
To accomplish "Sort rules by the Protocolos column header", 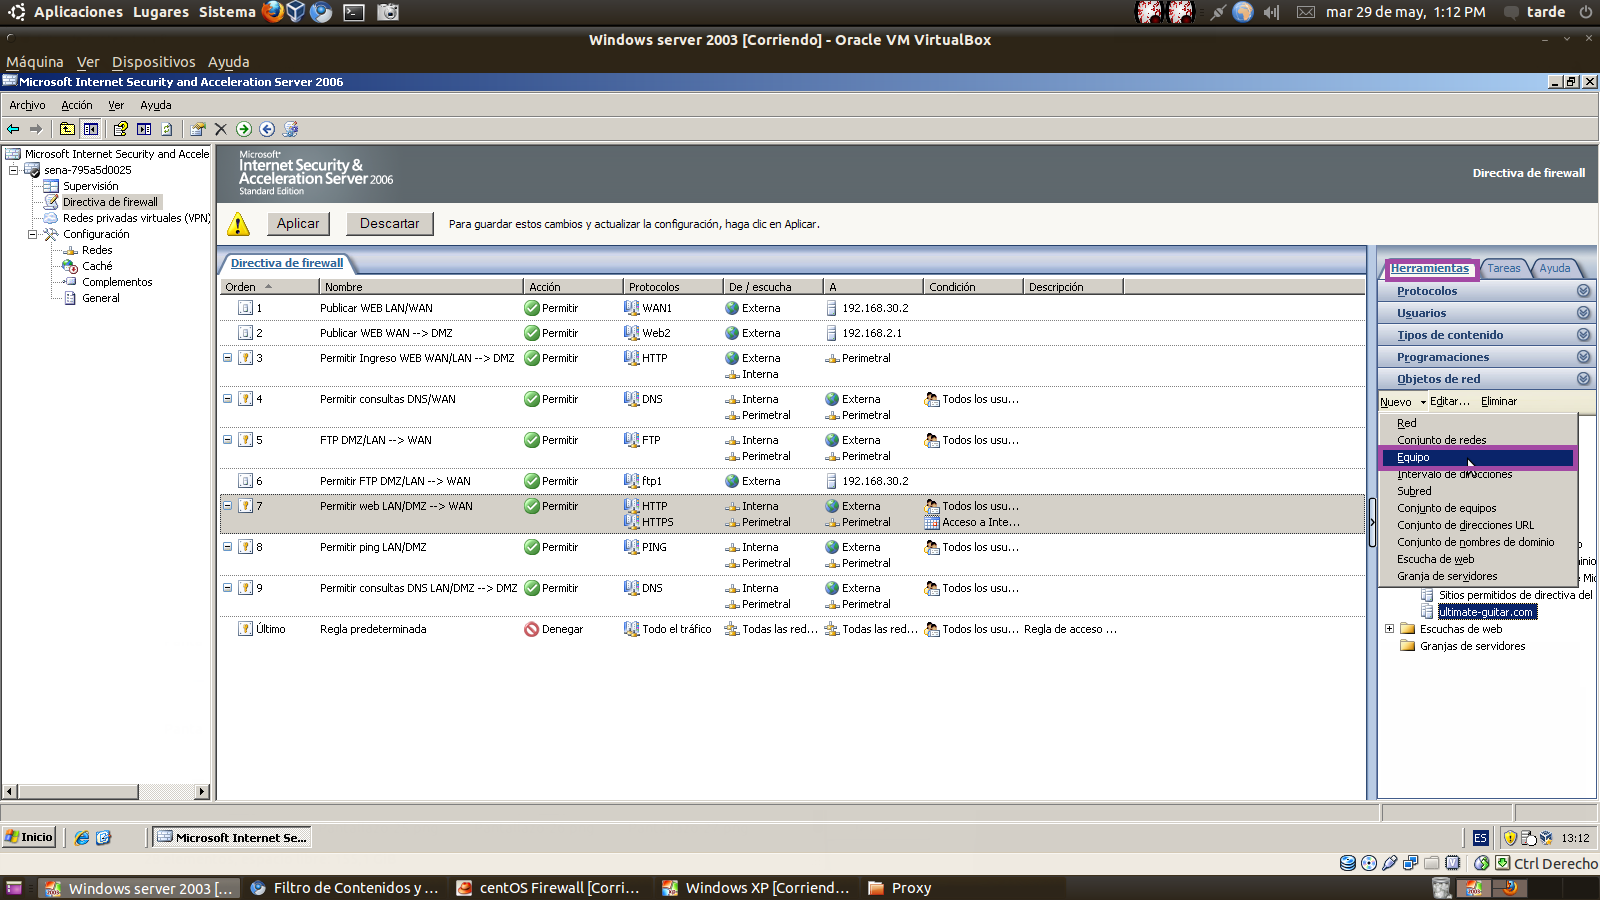I will tap(673, 287).
